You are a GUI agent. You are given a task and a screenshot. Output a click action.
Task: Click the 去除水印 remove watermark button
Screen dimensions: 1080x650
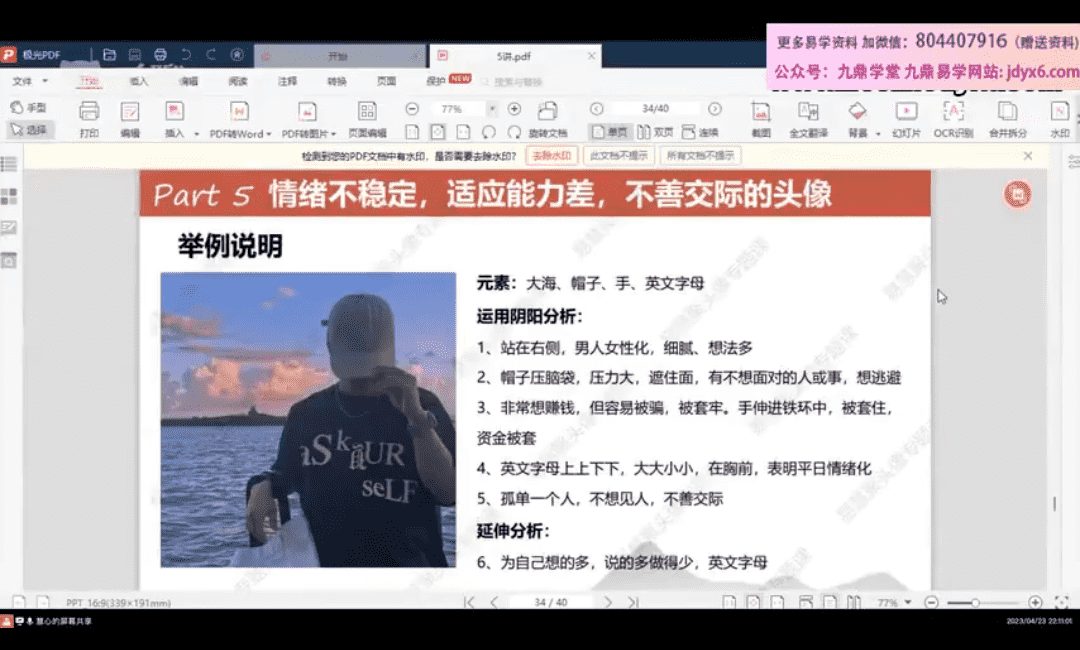[x=551, y=156]
